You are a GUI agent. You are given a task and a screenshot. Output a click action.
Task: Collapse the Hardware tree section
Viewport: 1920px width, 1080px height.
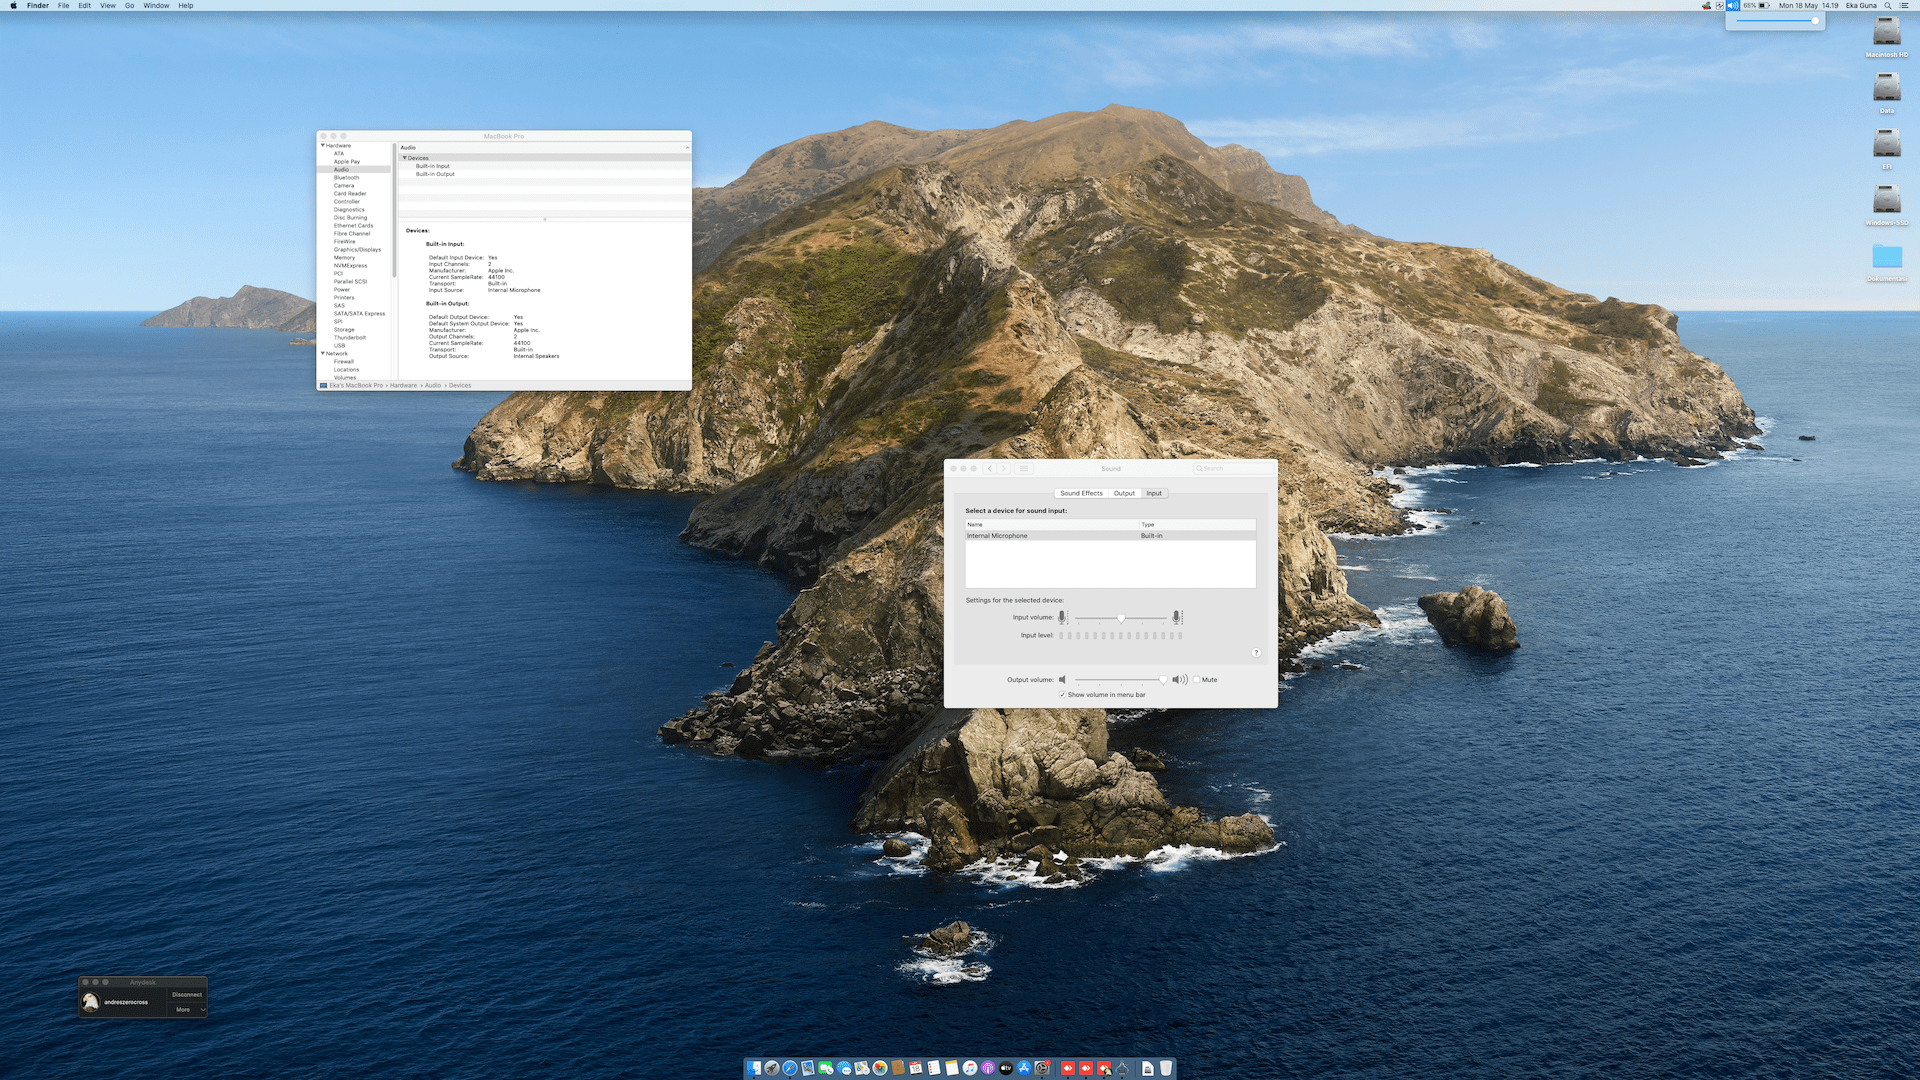coord(322,146)
